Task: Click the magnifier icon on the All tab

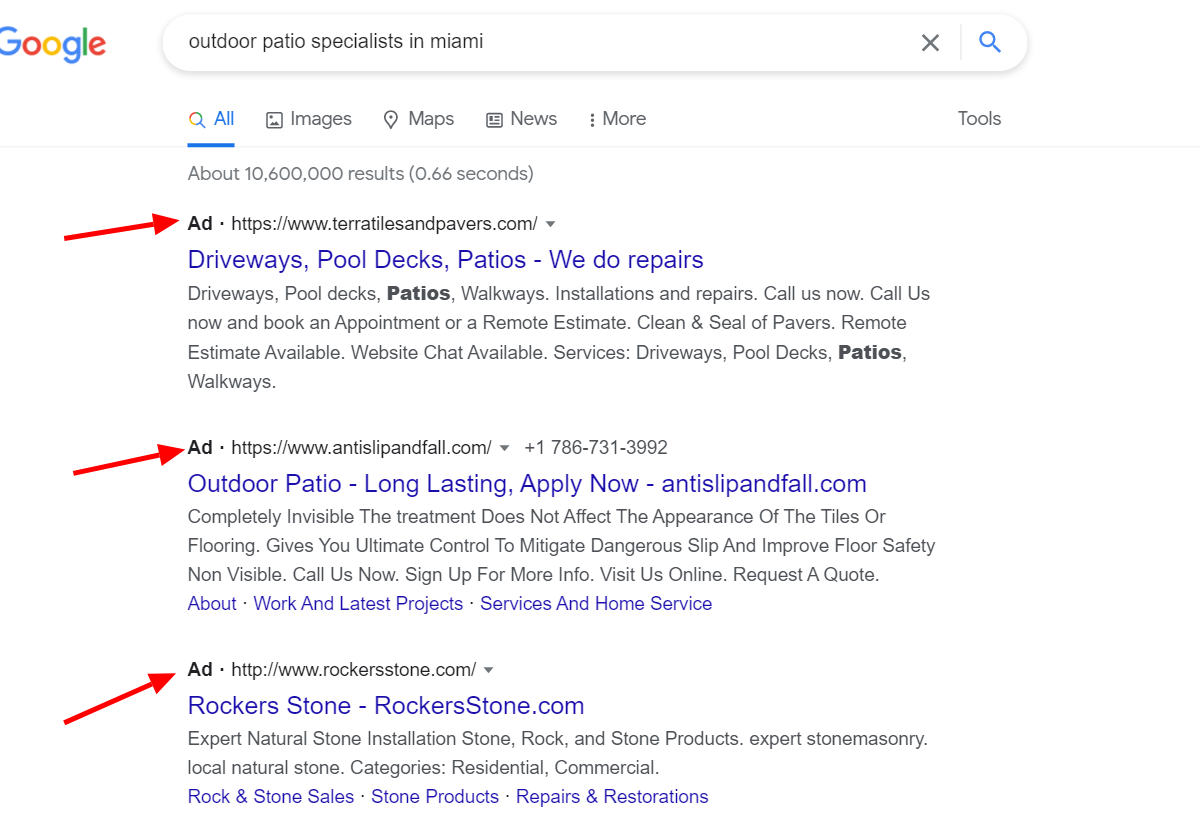Action: [197, 120]
